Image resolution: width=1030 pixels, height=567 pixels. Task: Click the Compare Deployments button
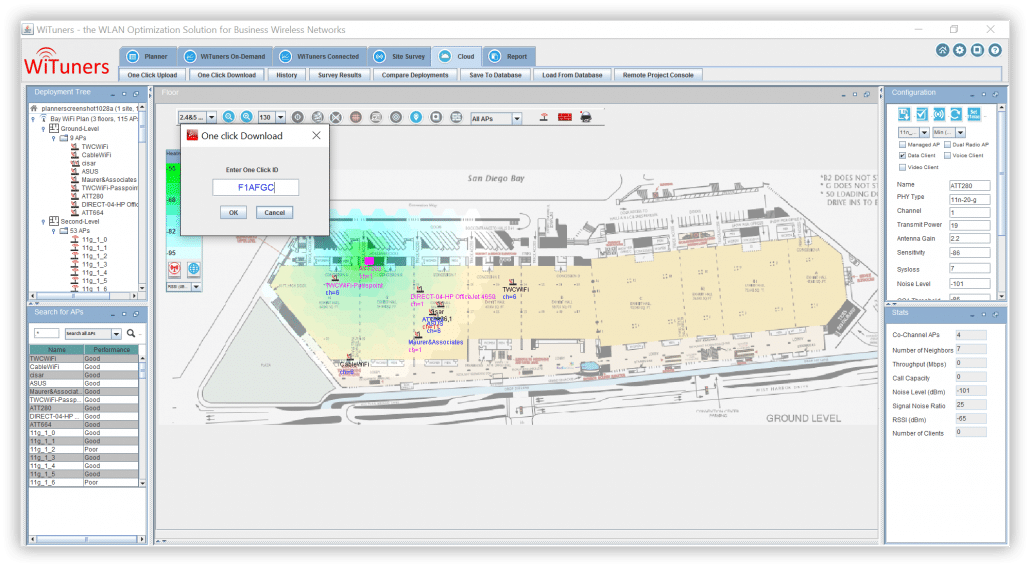415,75
